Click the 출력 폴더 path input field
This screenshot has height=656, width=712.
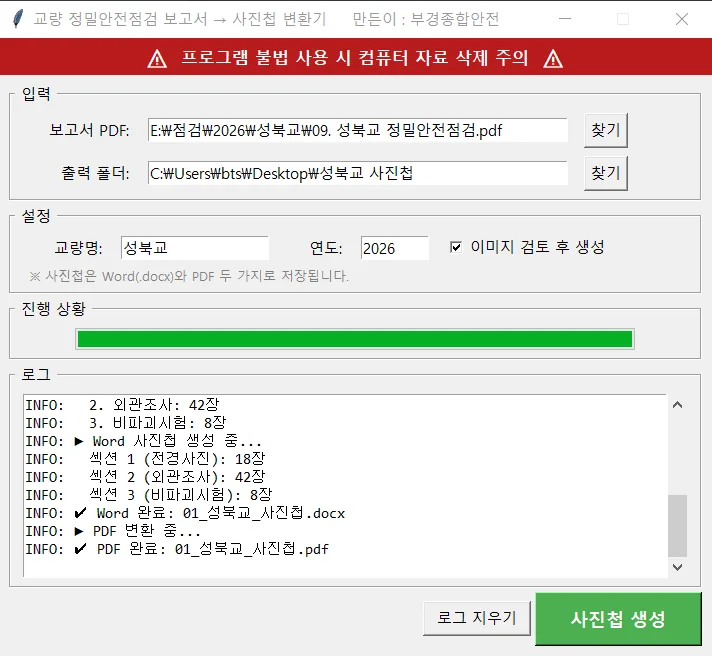click(x=358, y=173)
